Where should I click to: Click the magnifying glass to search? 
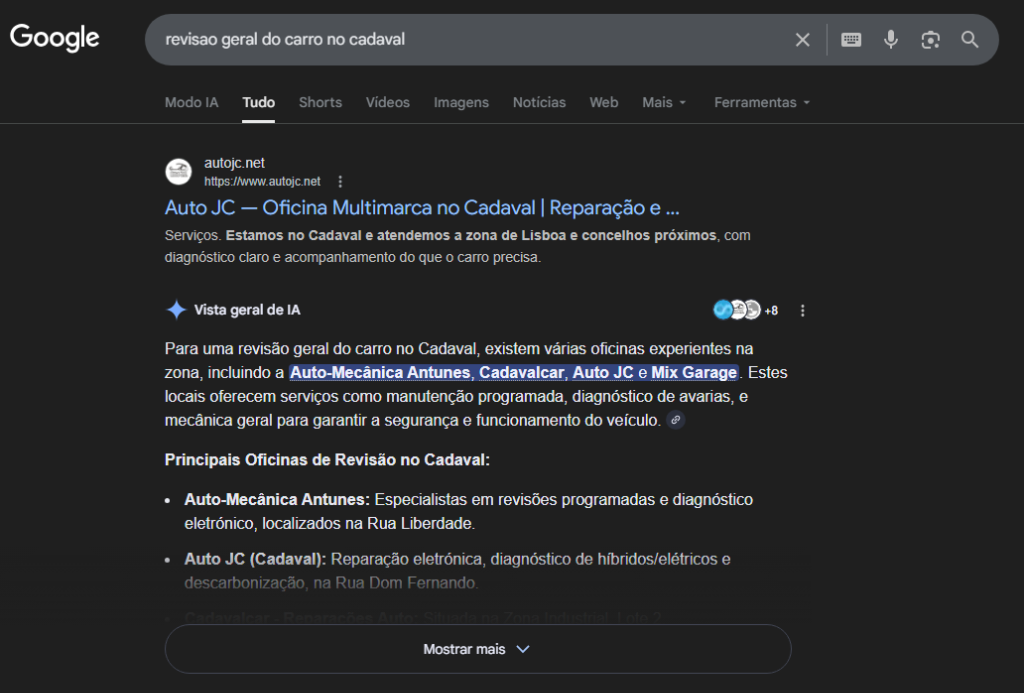969,40
